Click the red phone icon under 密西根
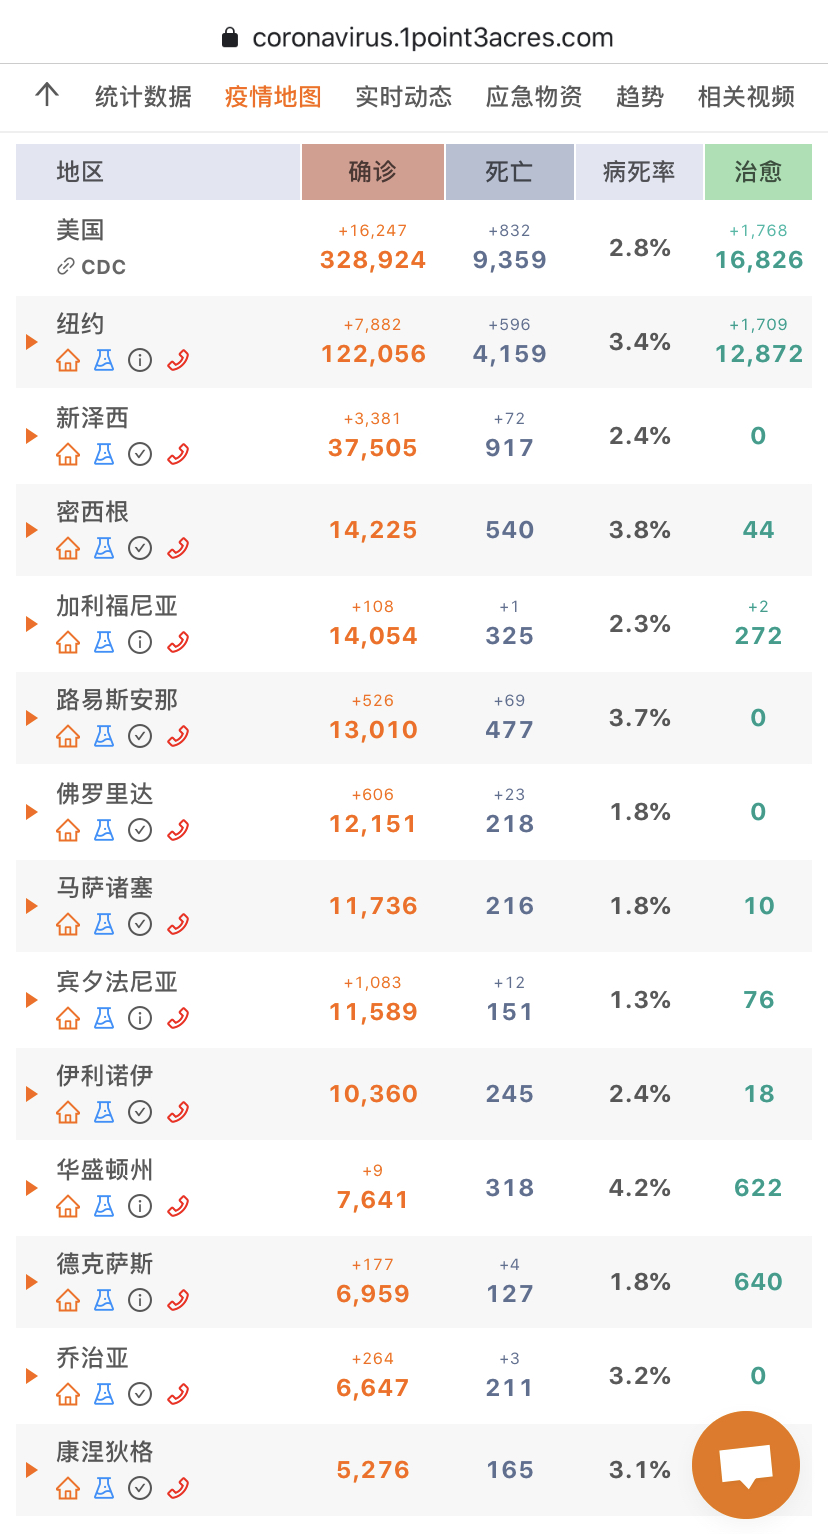 [x=178, y=548]
